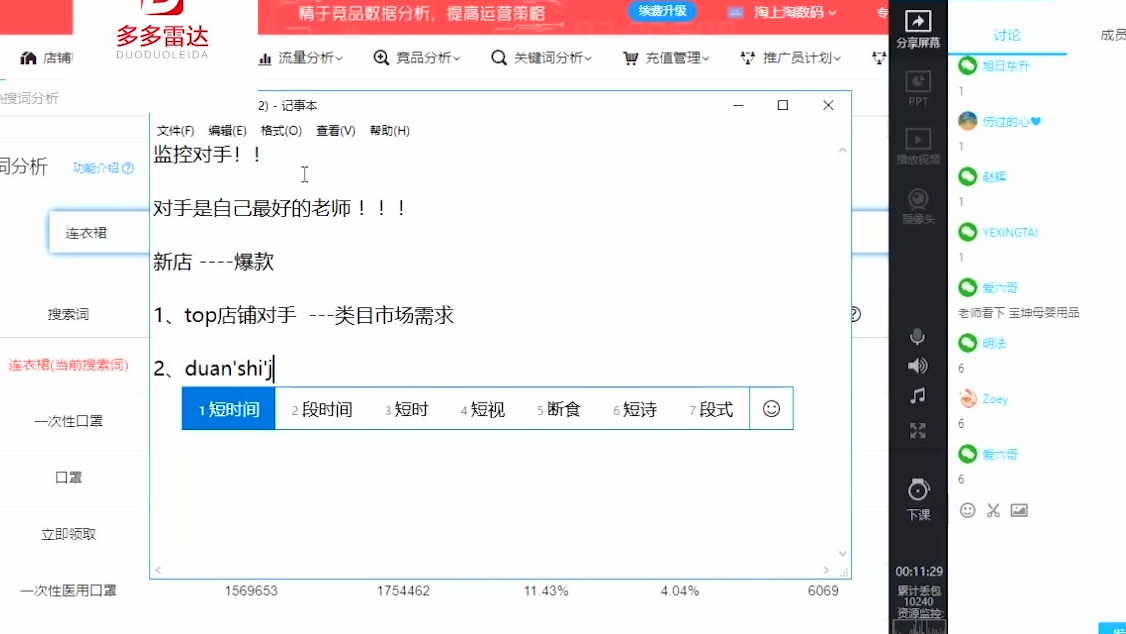
Task: Toggle fullscreen using the expand arrows icon
Action: pyautogui.click(x=917, y=431)
